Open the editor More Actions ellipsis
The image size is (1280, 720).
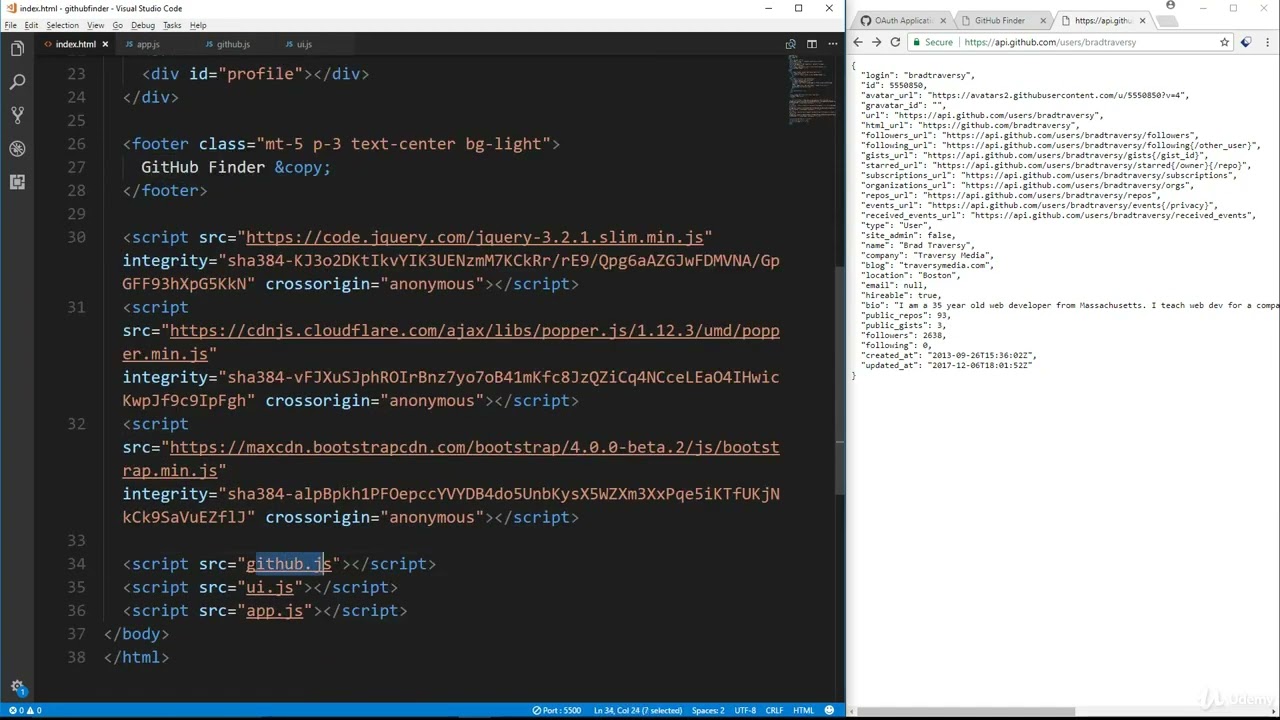tap(832, 44)
